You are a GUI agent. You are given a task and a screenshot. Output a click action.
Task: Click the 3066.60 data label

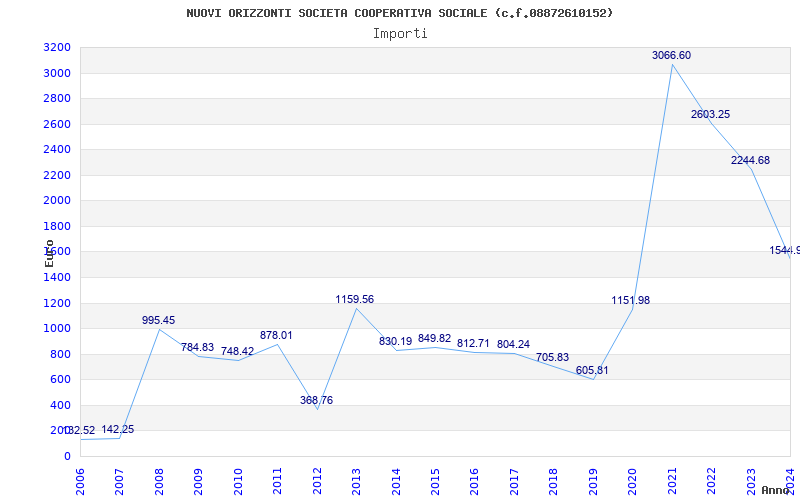click(671, 55)
